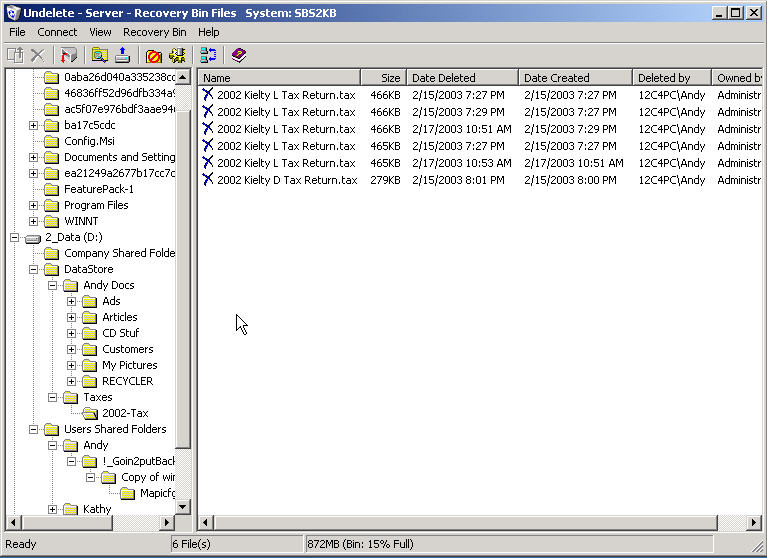The height and width of the screenshot is (558, 767).
Task: Click the search folder magnifier toolbar icon
Action: (100, 55)
